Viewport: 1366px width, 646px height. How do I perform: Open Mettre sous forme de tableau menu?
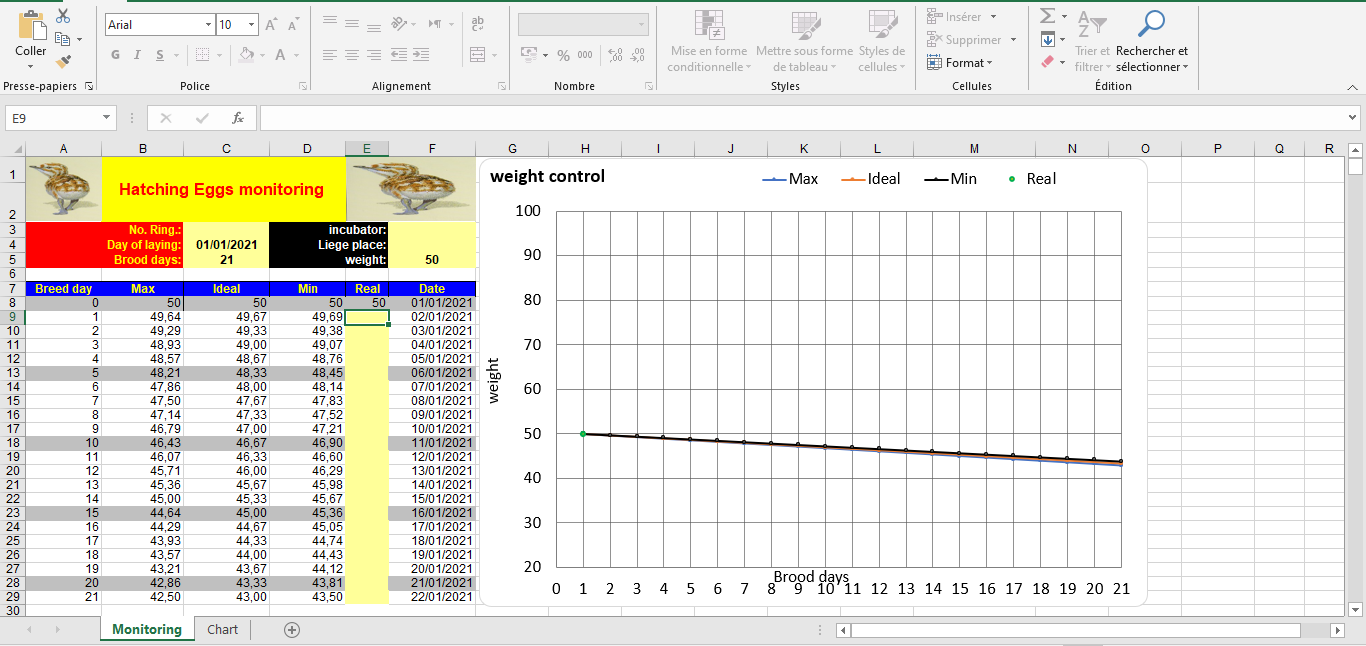pyautogui.click(x=805, y=42)
